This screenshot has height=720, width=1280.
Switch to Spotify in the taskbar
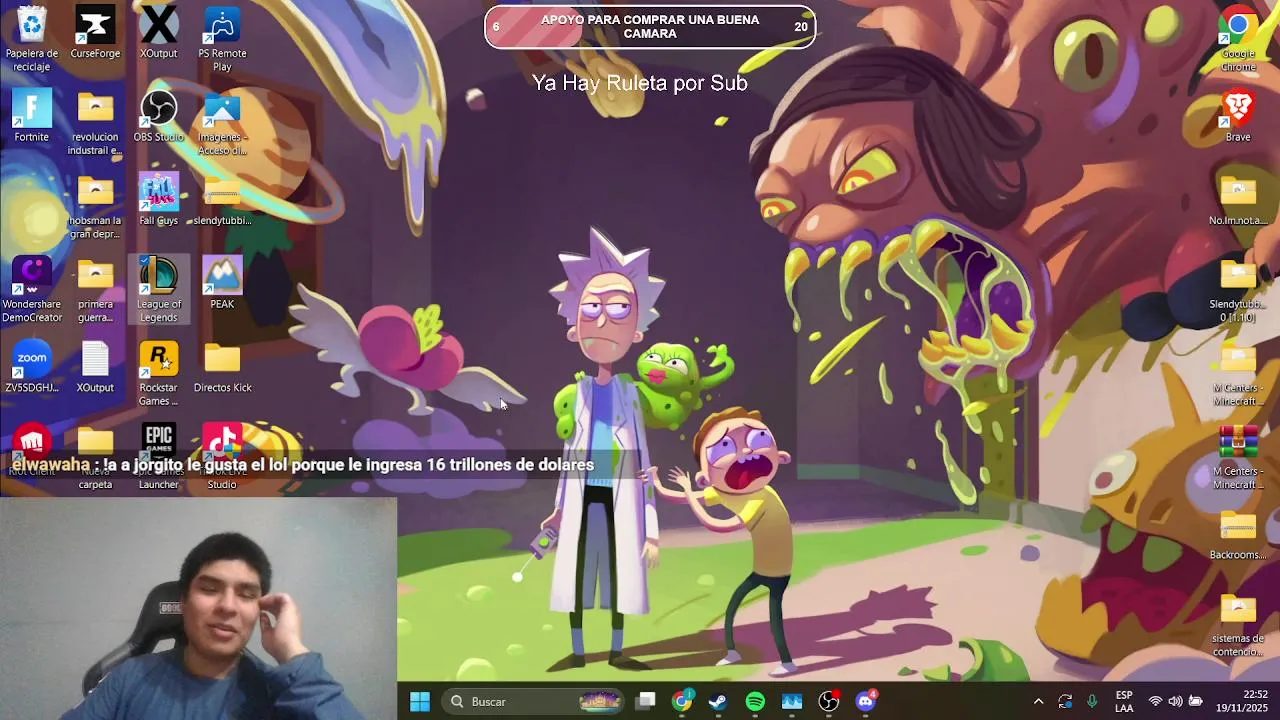click(755, 702)
